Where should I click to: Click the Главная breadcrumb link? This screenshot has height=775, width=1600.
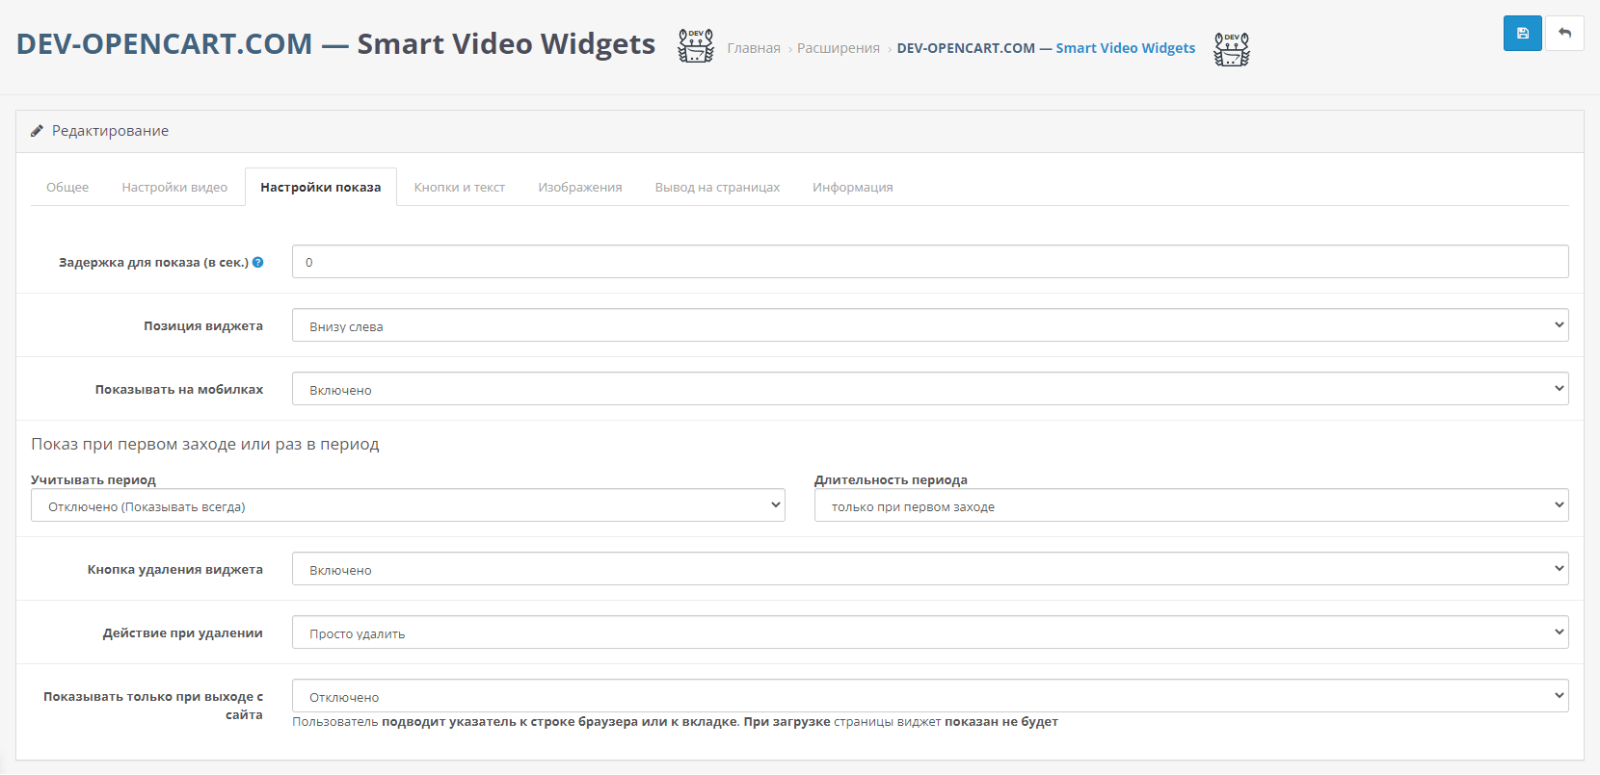click(x=754, y=48)
